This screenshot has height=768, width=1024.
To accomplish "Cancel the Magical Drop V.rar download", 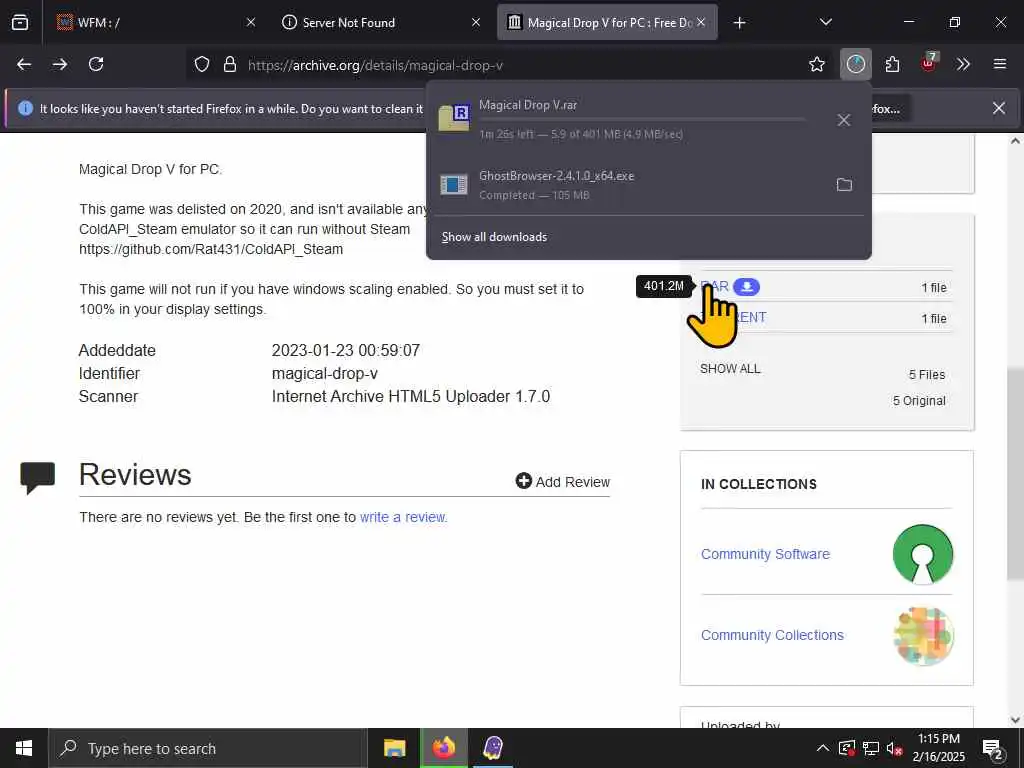I will (844, 120).
